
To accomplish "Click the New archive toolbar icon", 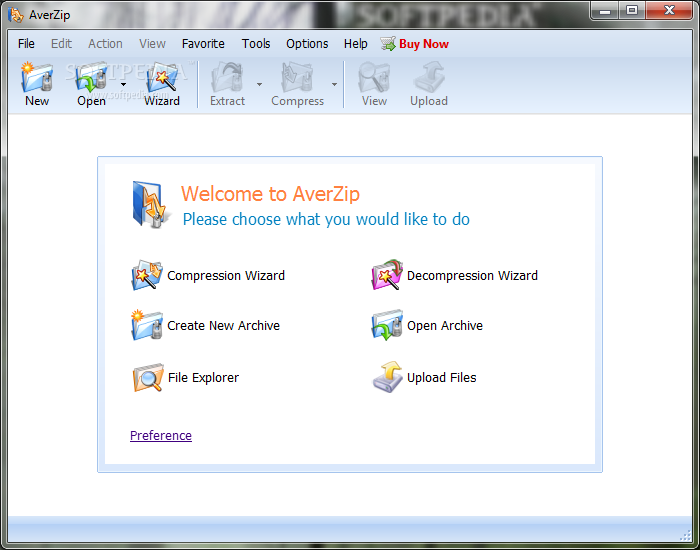I will click(x=37, y=77).
